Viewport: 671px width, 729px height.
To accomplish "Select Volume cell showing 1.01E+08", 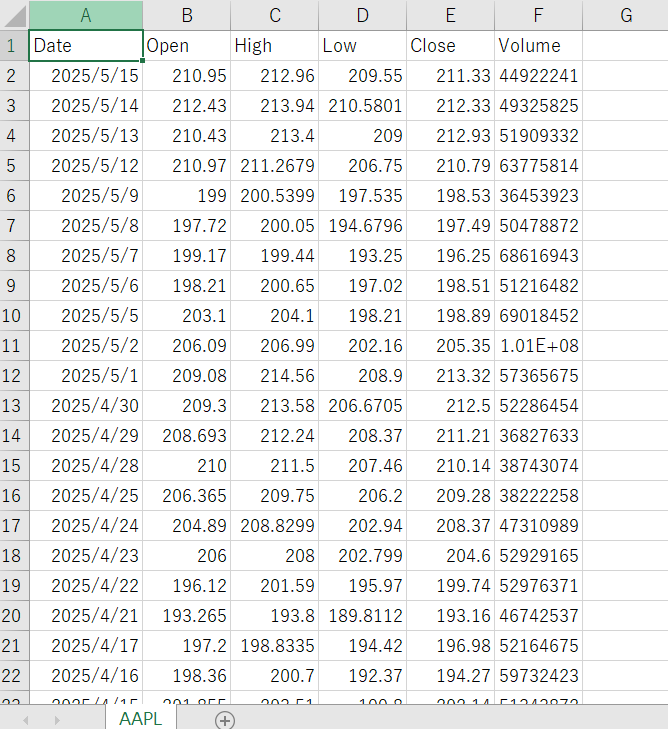I will [538, 345].
